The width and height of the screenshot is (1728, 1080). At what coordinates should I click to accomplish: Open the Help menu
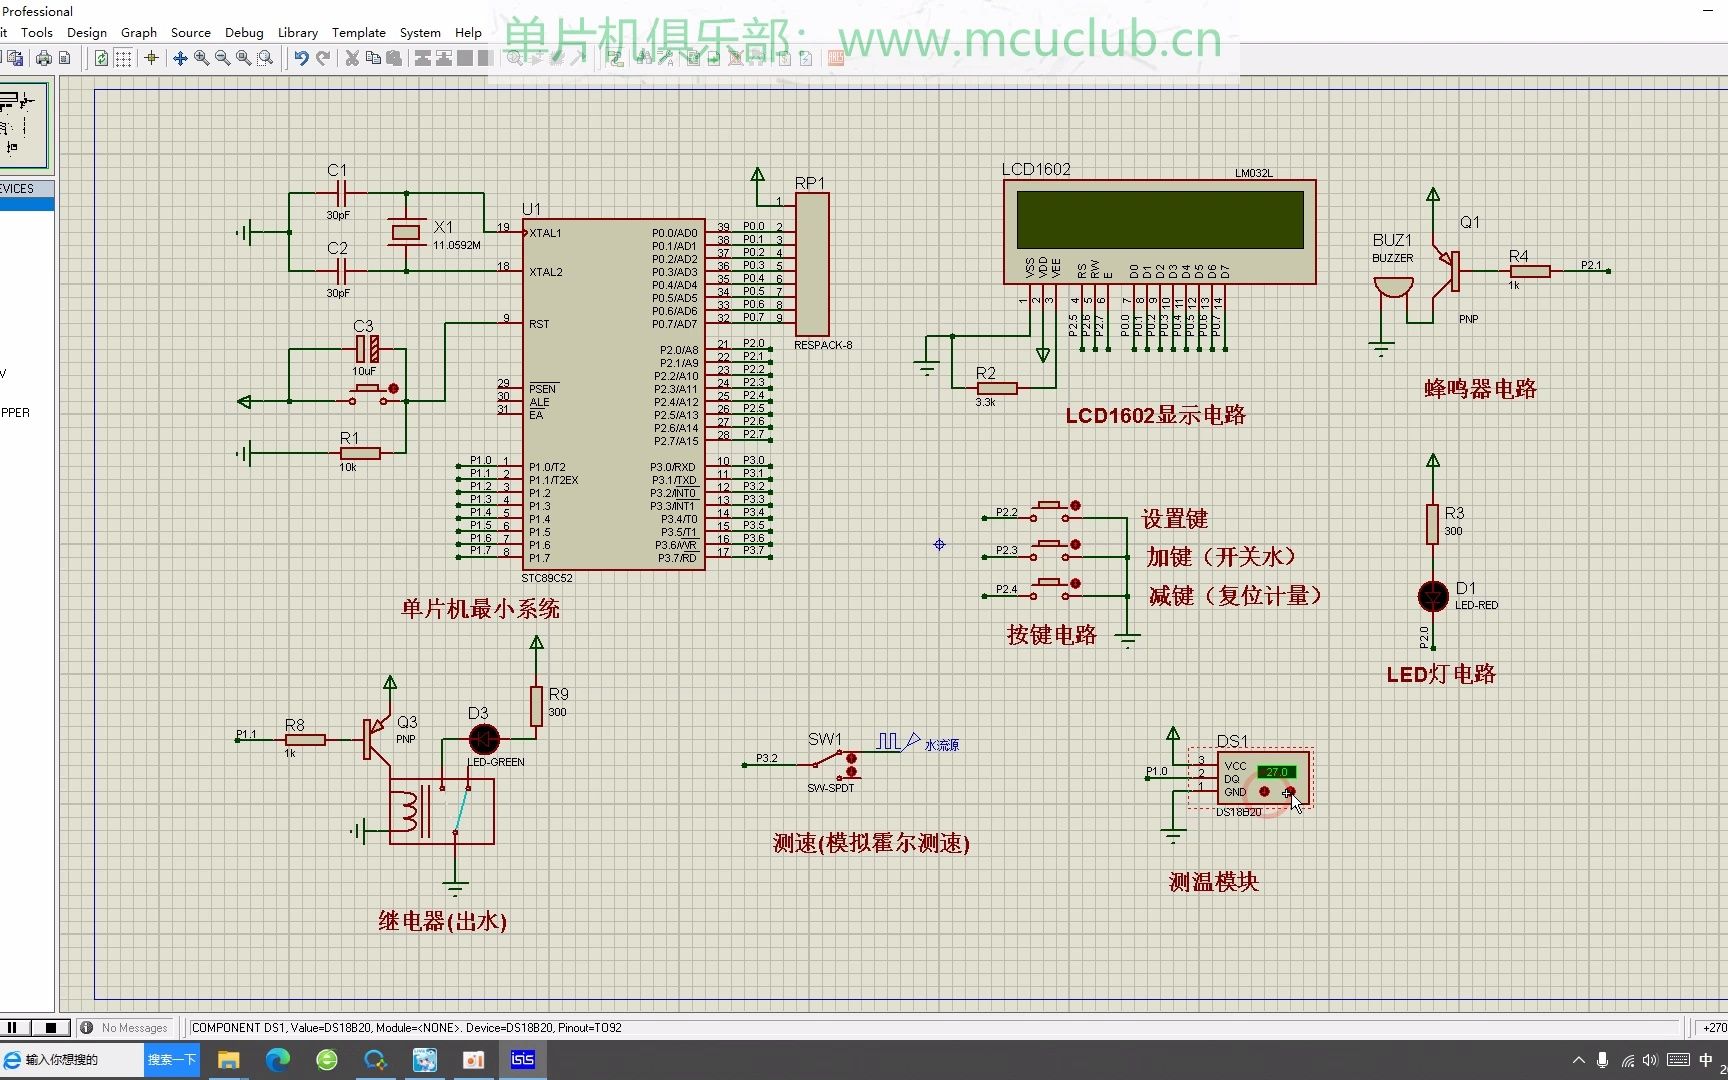[x=468, y=32]
